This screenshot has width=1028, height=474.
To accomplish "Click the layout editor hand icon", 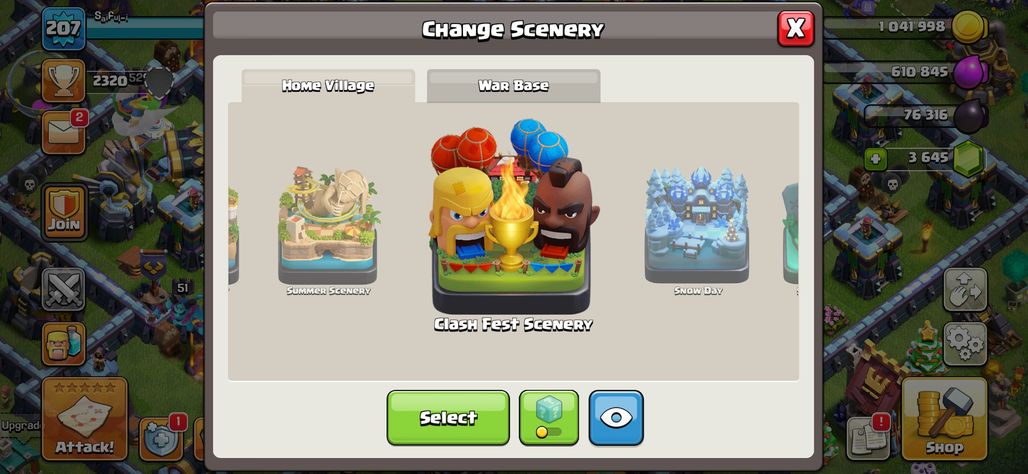I will 965,289.
